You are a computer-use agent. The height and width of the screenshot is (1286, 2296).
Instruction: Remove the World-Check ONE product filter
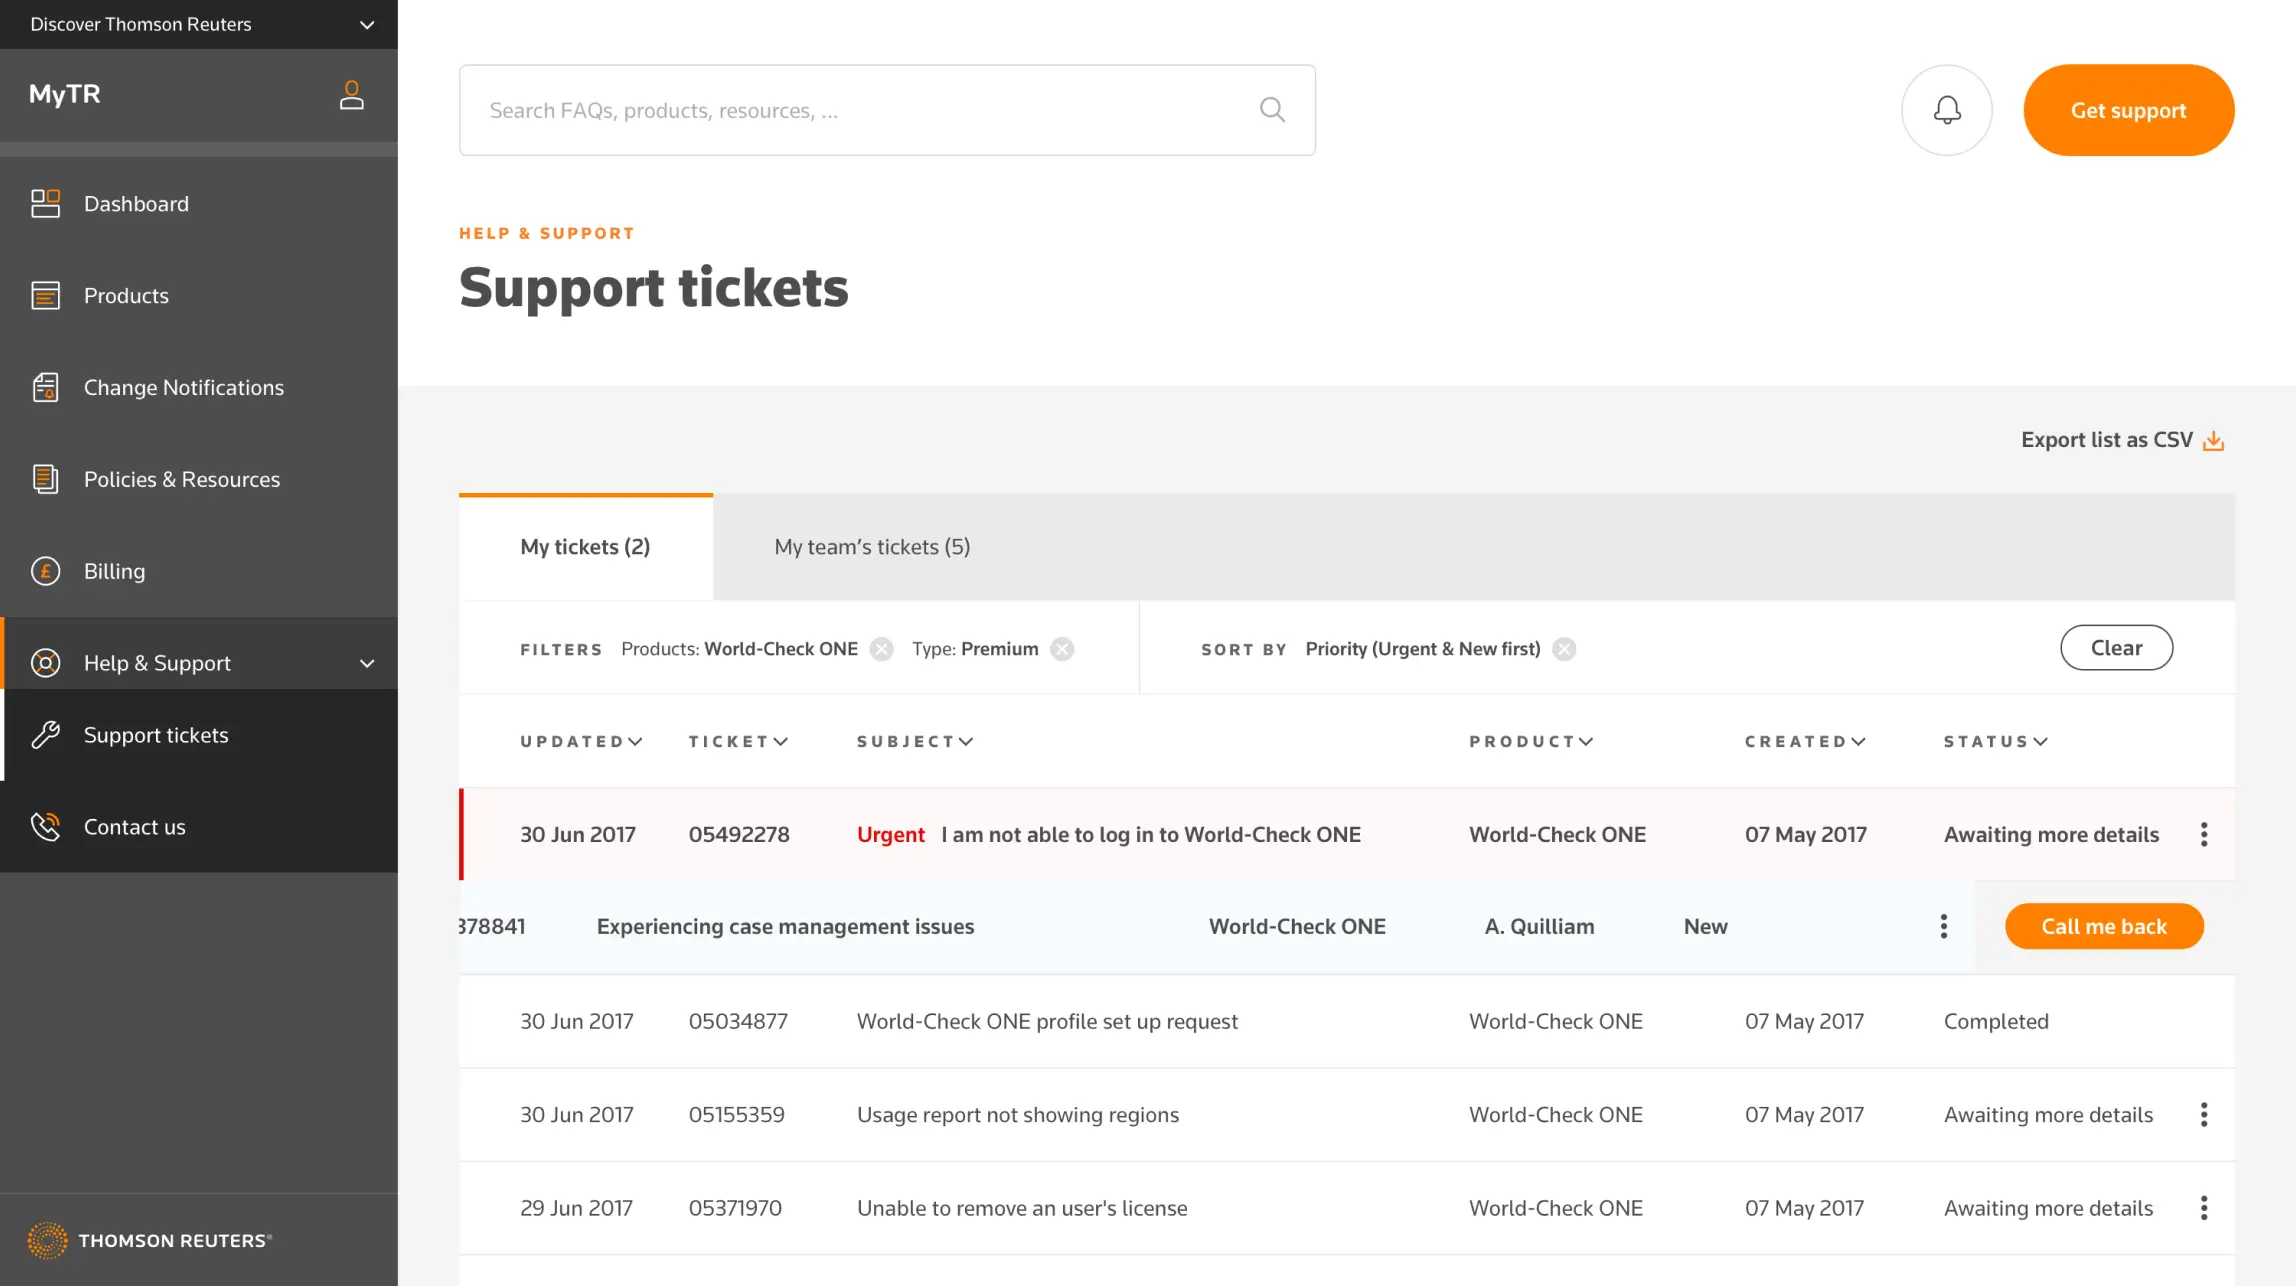point(881,649)
